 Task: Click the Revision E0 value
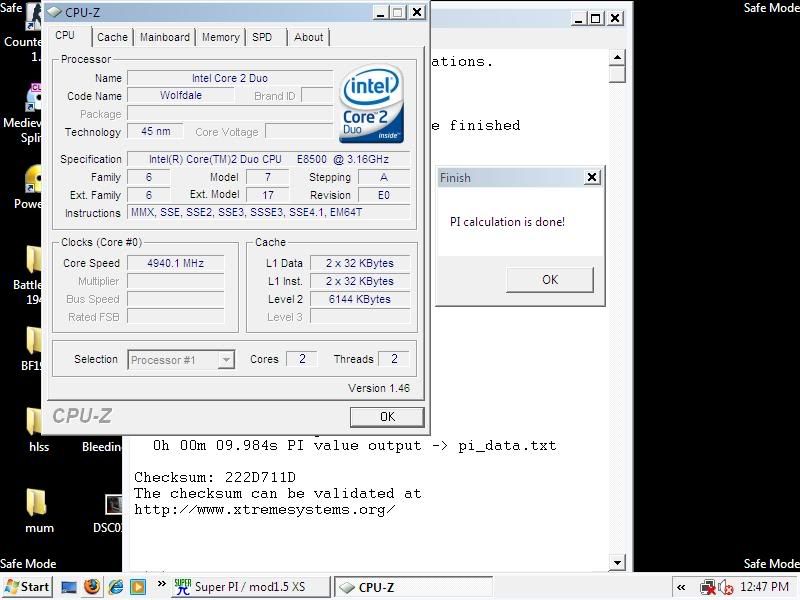coord(384,195)
